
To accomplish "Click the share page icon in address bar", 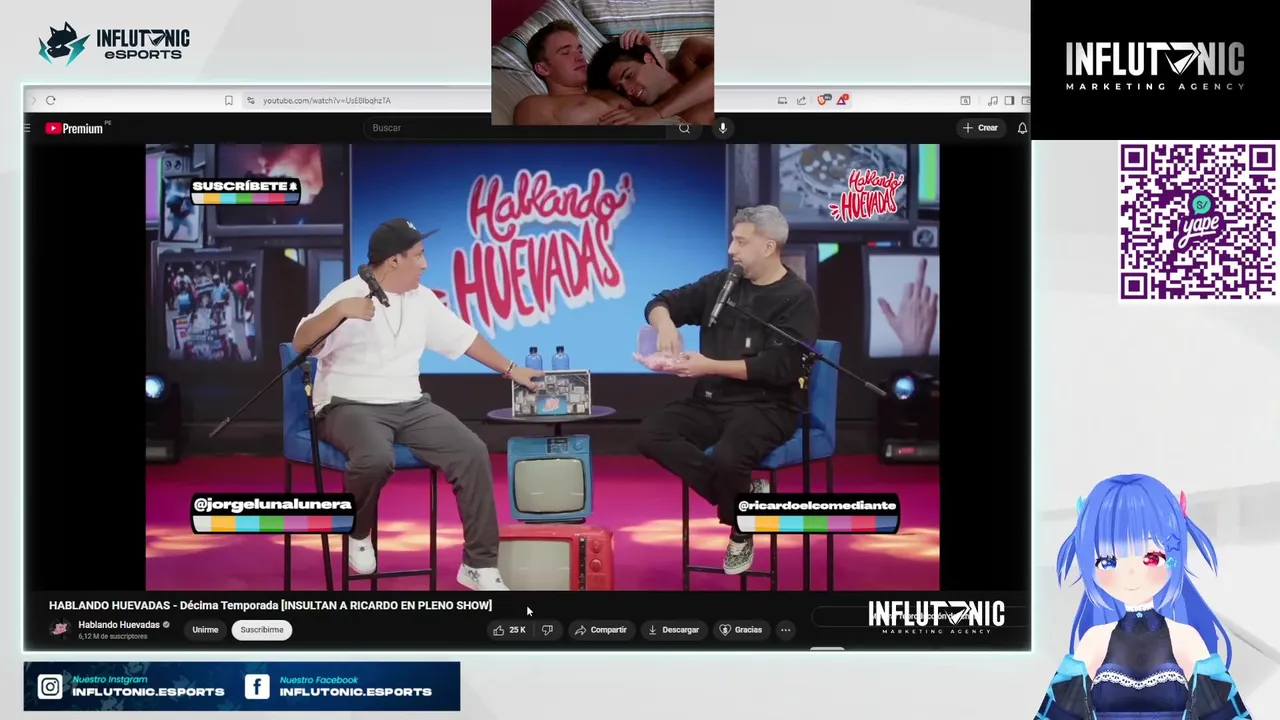I will [801, 100].
